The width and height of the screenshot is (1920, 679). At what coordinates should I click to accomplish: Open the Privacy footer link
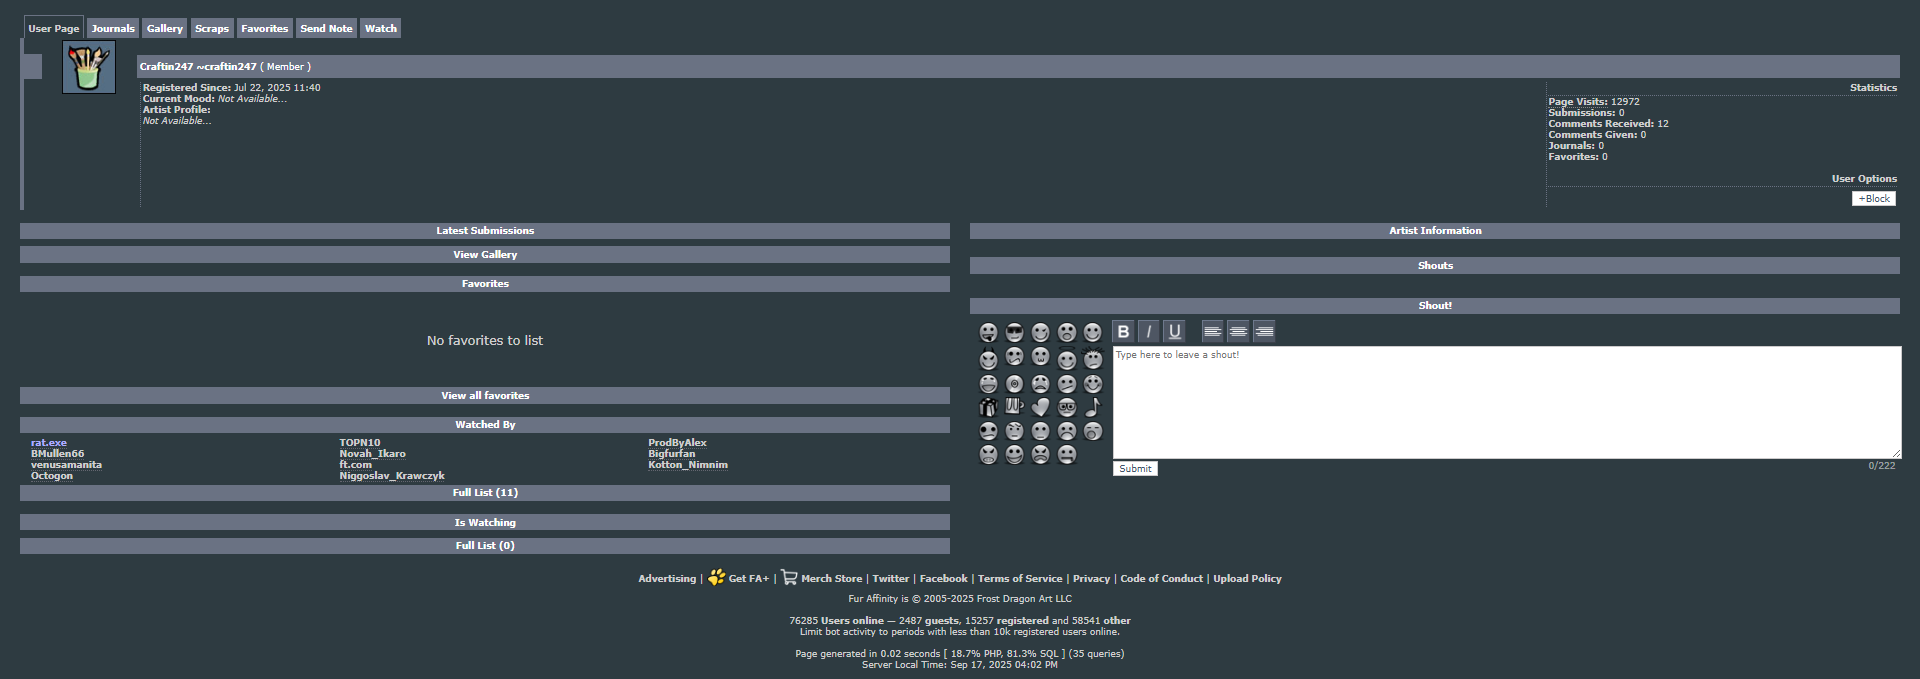click(1091, 578)
